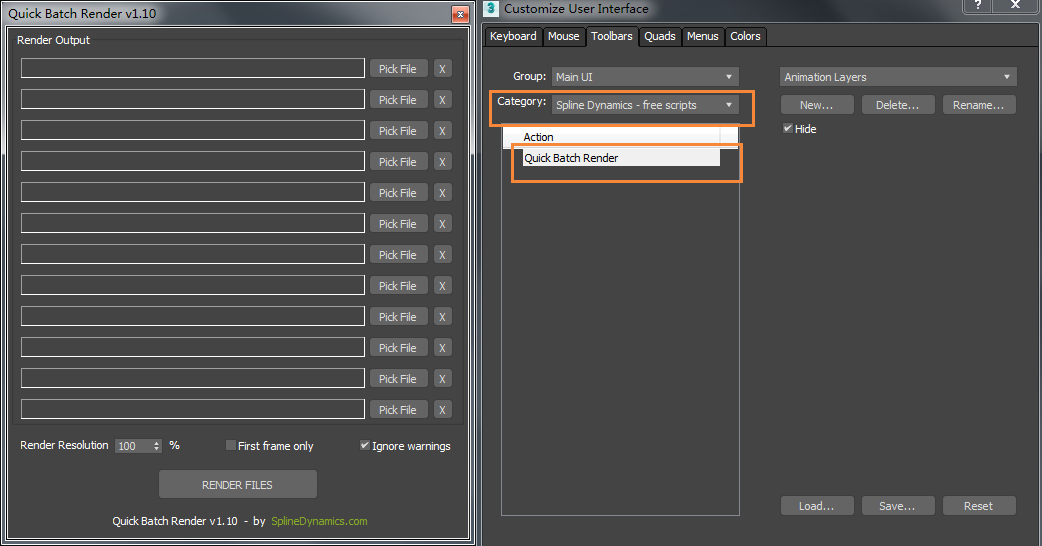This screenshot has height=546, width=1042.
Task: Open the Animation Layers toolbar dropdown
Action: pos(897,77)
